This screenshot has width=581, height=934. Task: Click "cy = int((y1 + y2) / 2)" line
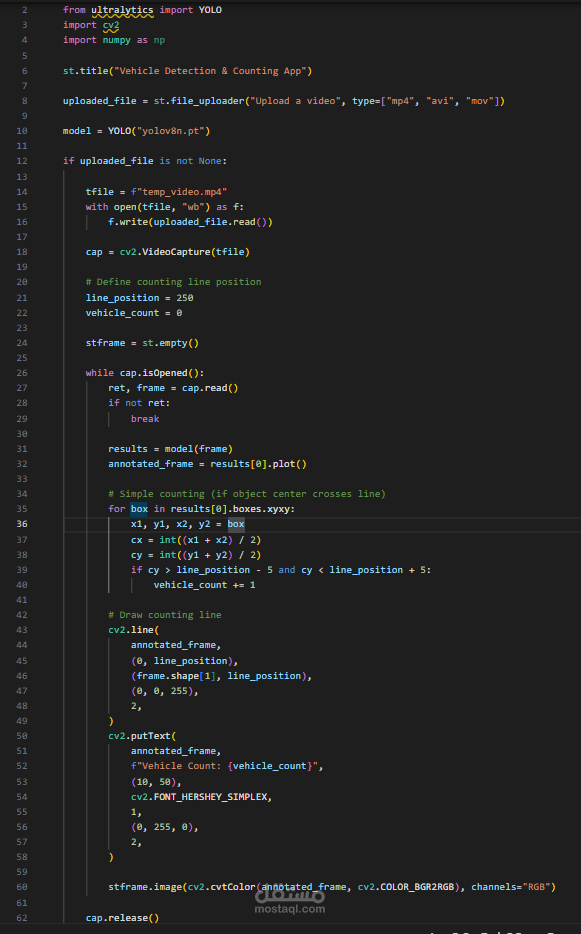click(196, 555)
